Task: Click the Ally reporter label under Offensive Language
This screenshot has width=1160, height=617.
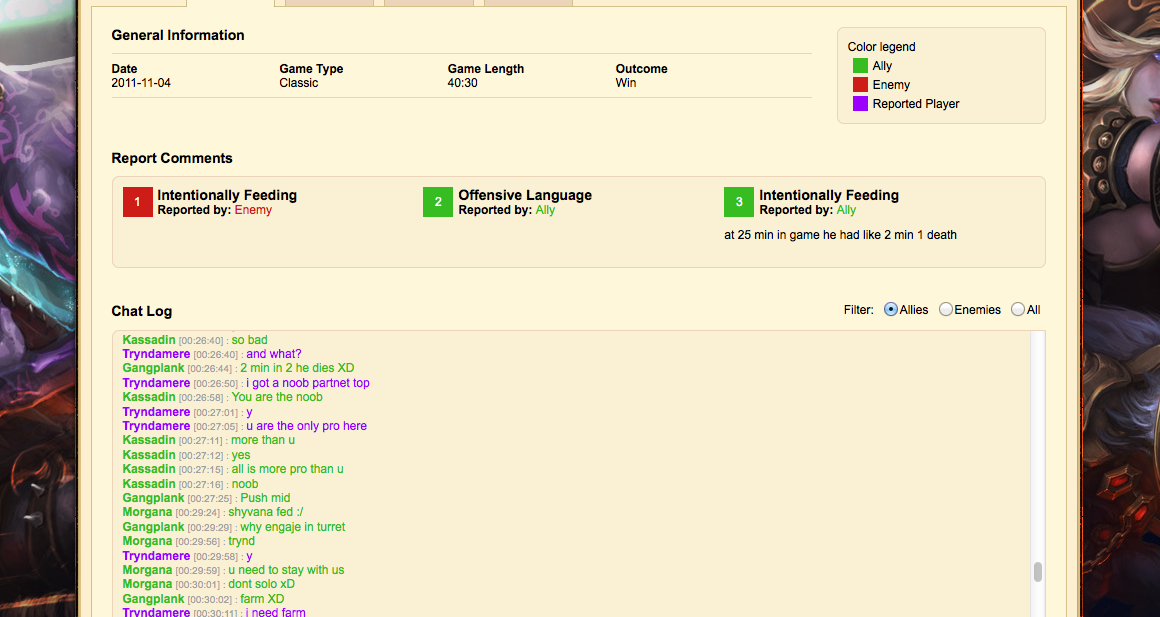Action: point(545,210)
